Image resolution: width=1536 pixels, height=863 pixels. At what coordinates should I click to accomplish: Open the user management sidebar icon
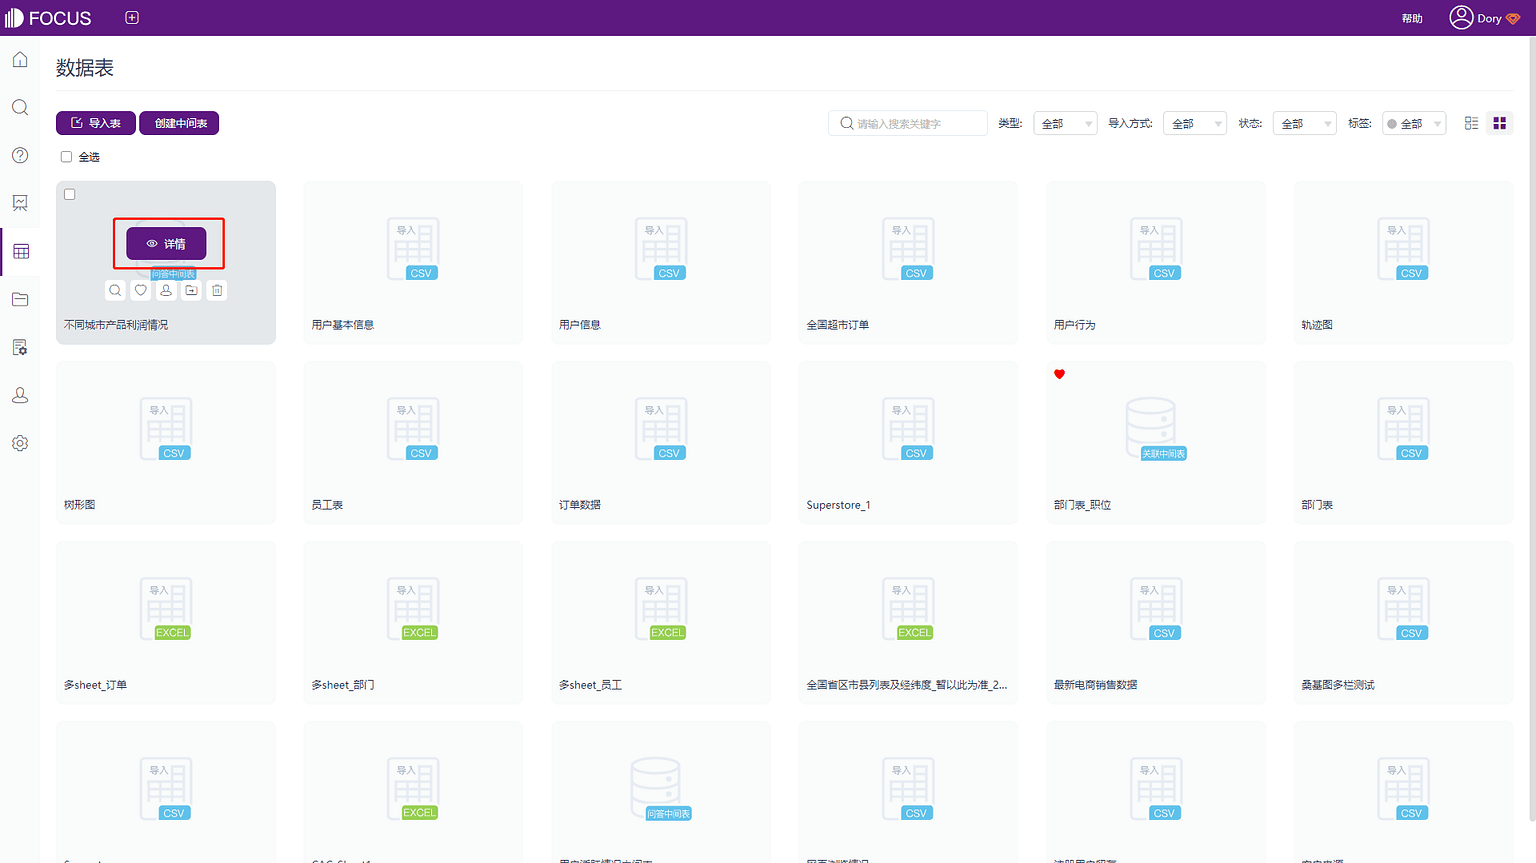point(20,395)
